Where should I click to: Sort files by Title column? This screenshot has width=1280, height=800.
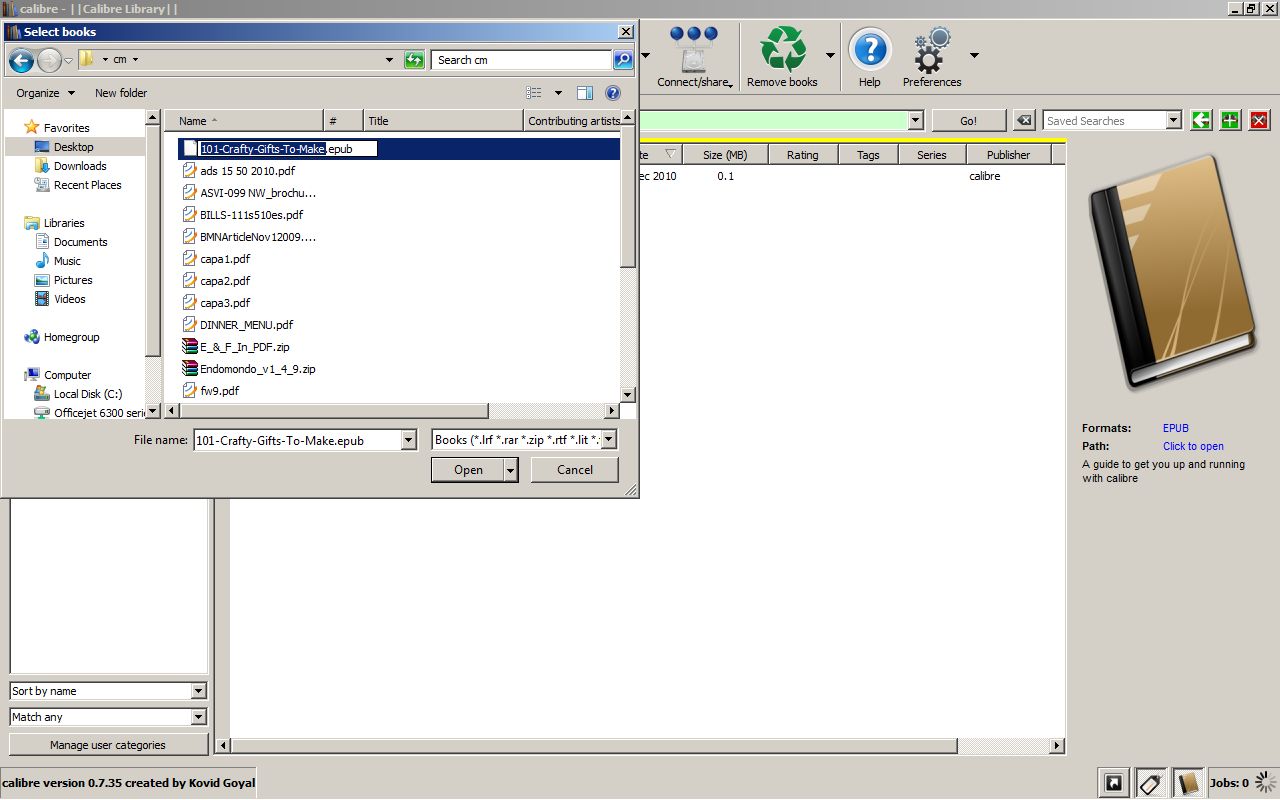click(443, 121)
